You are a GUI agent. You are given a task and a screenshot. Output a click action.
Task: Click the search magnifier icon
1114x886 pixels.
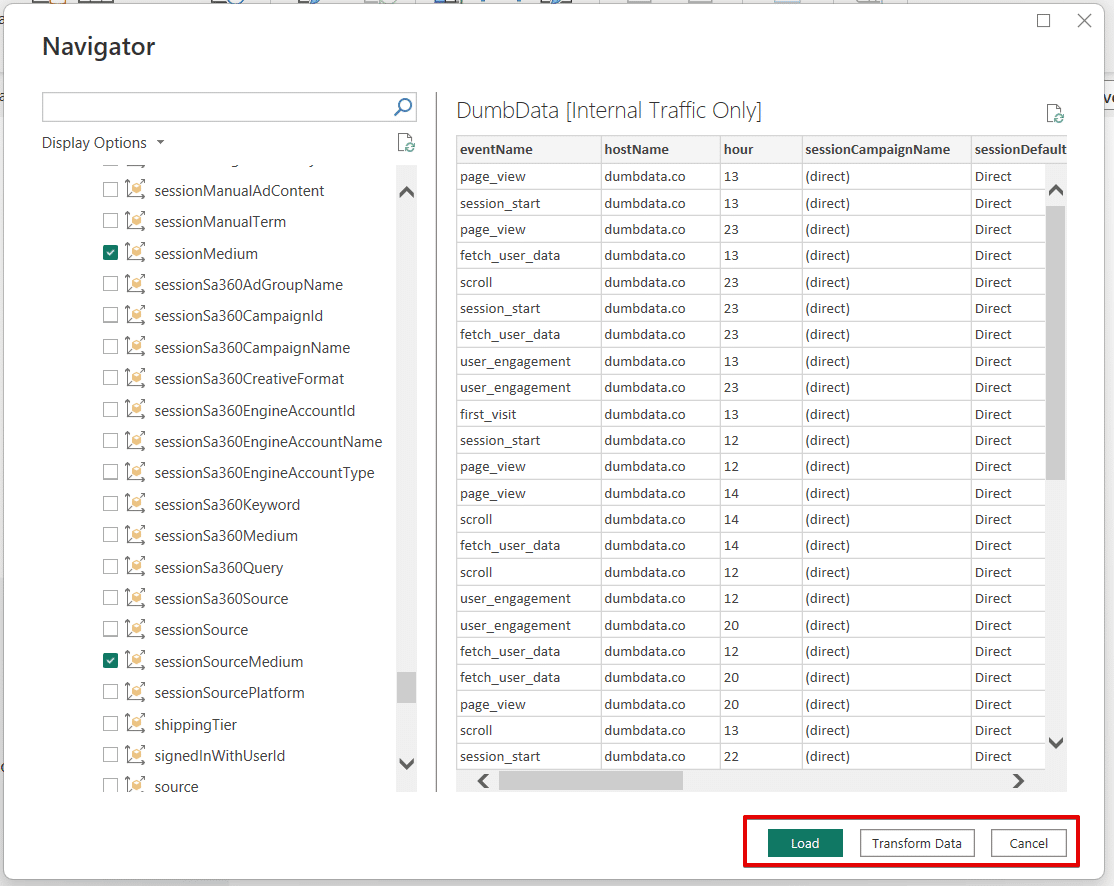pos(402,106)
